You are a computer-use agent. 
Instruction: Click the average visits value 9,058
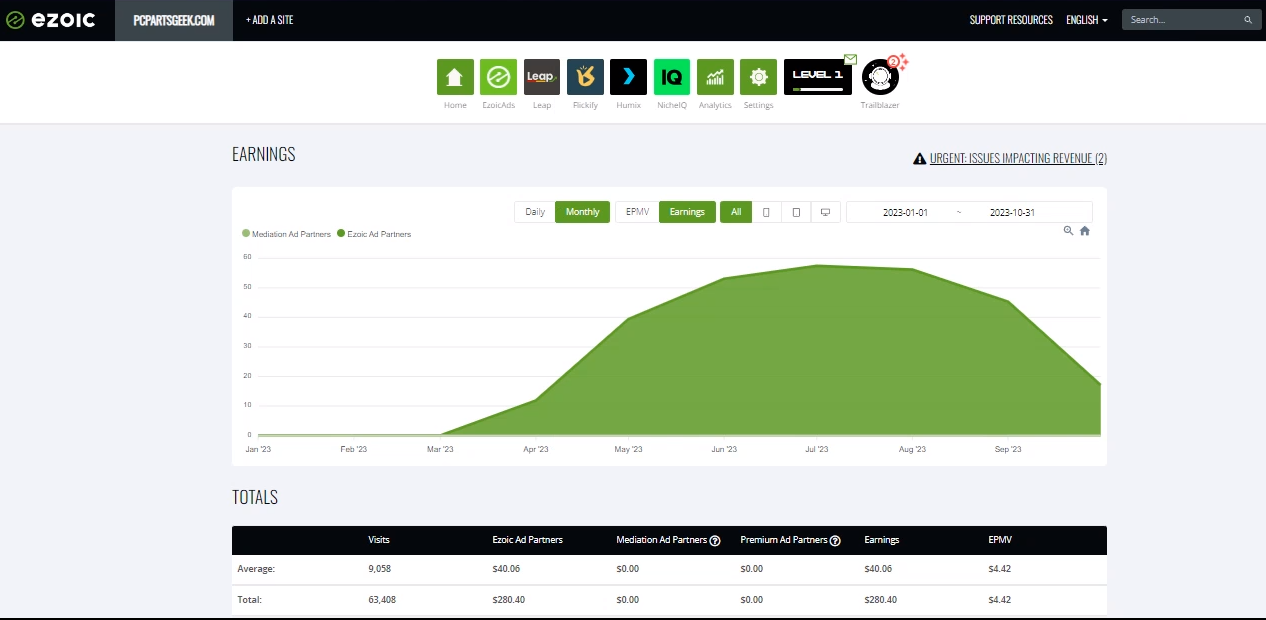[379, 569]
